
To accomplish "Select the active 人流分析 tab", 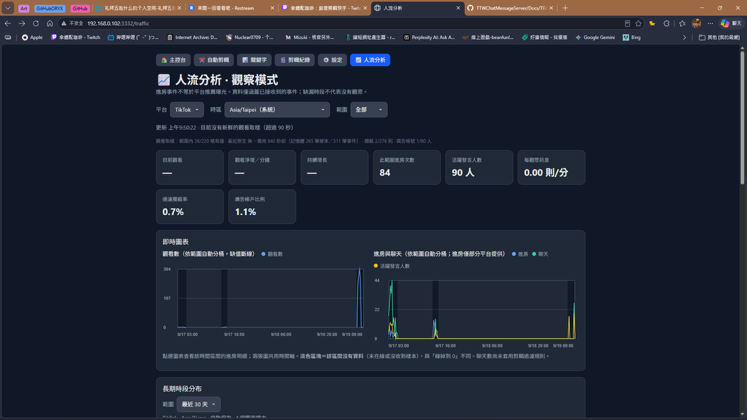I will pyautogui.click(x=370, y=60).
